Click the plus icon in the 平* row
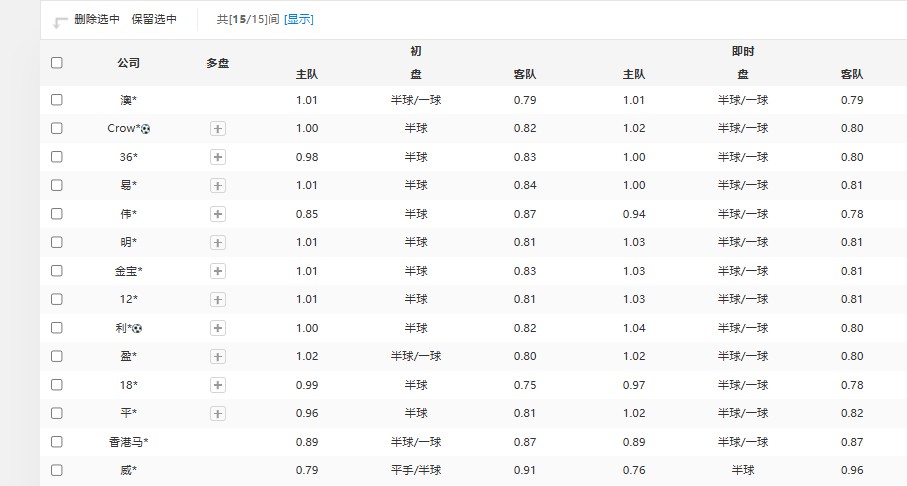 pos(218,413)
